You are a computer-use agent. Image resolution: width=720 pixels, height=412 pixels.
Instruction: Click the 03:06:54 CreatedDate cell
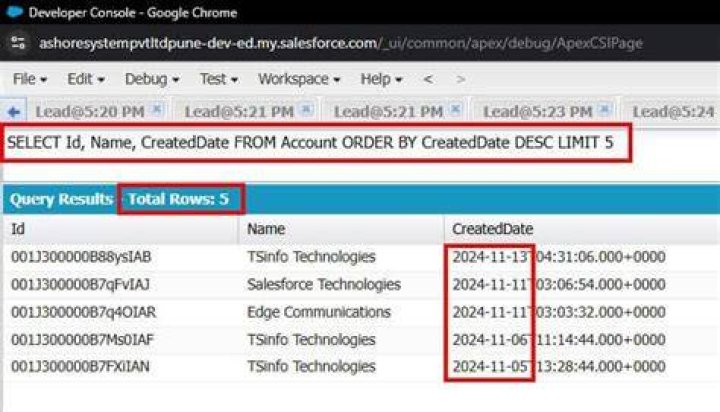click(559, 284)
